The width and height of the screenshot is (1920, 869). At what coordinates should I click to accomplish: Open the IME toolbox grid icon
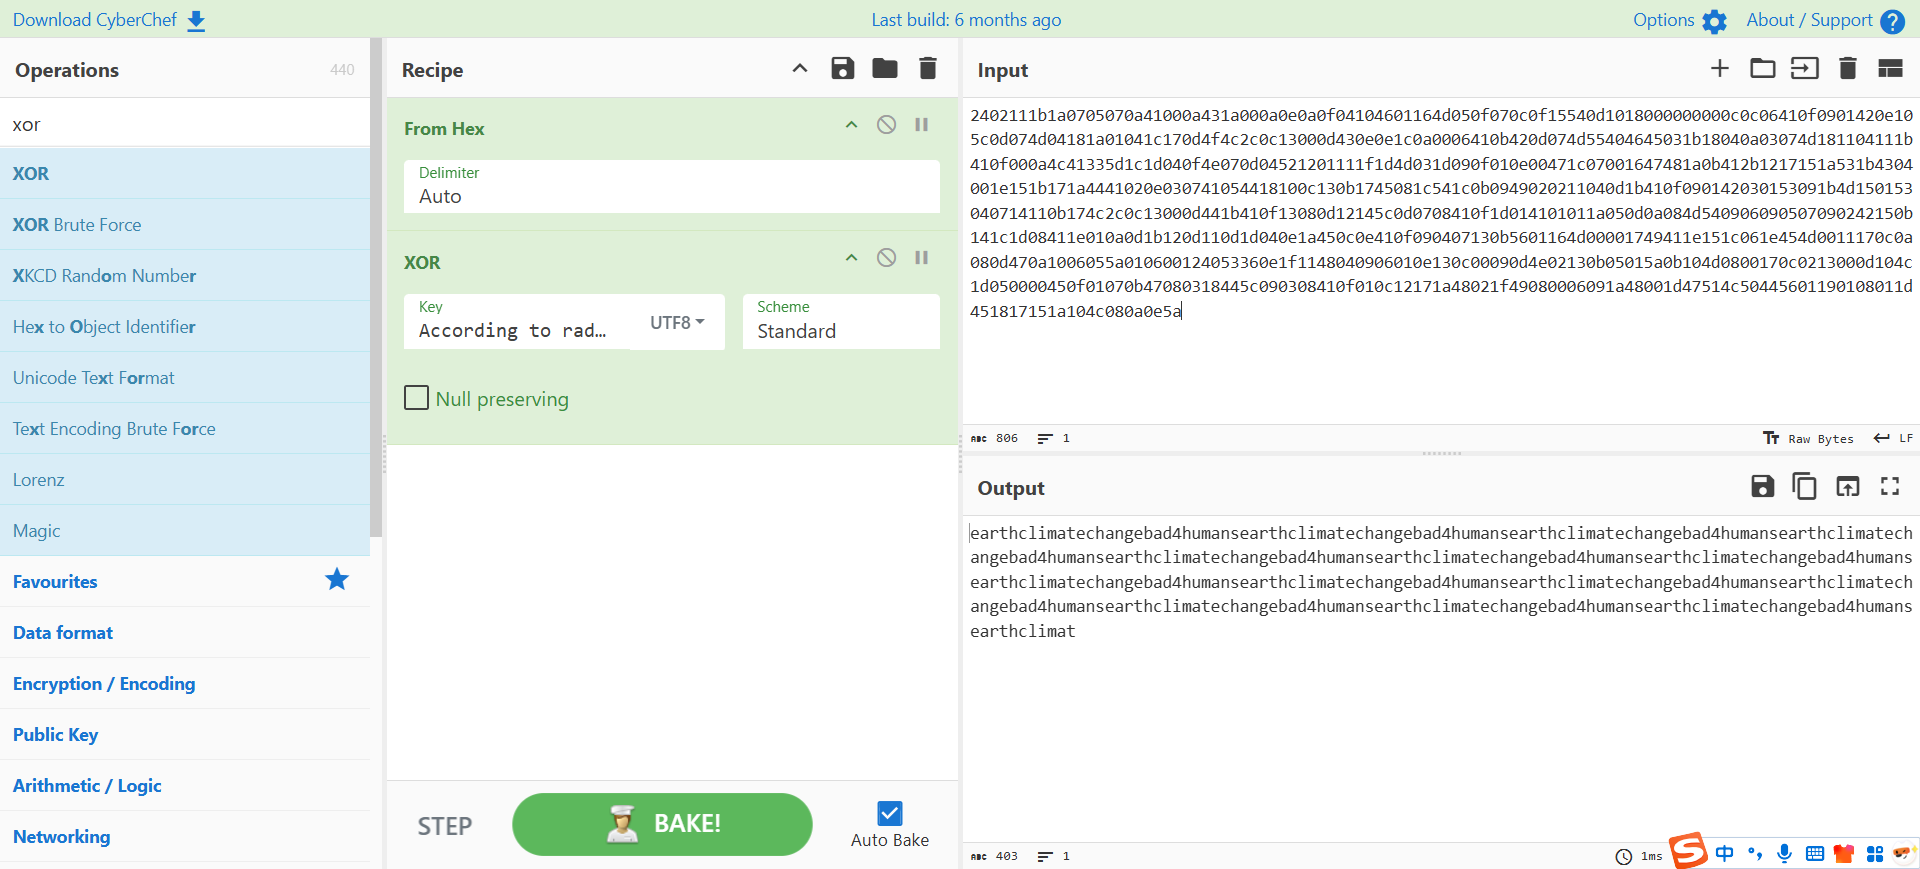(x=1875, y=853)
